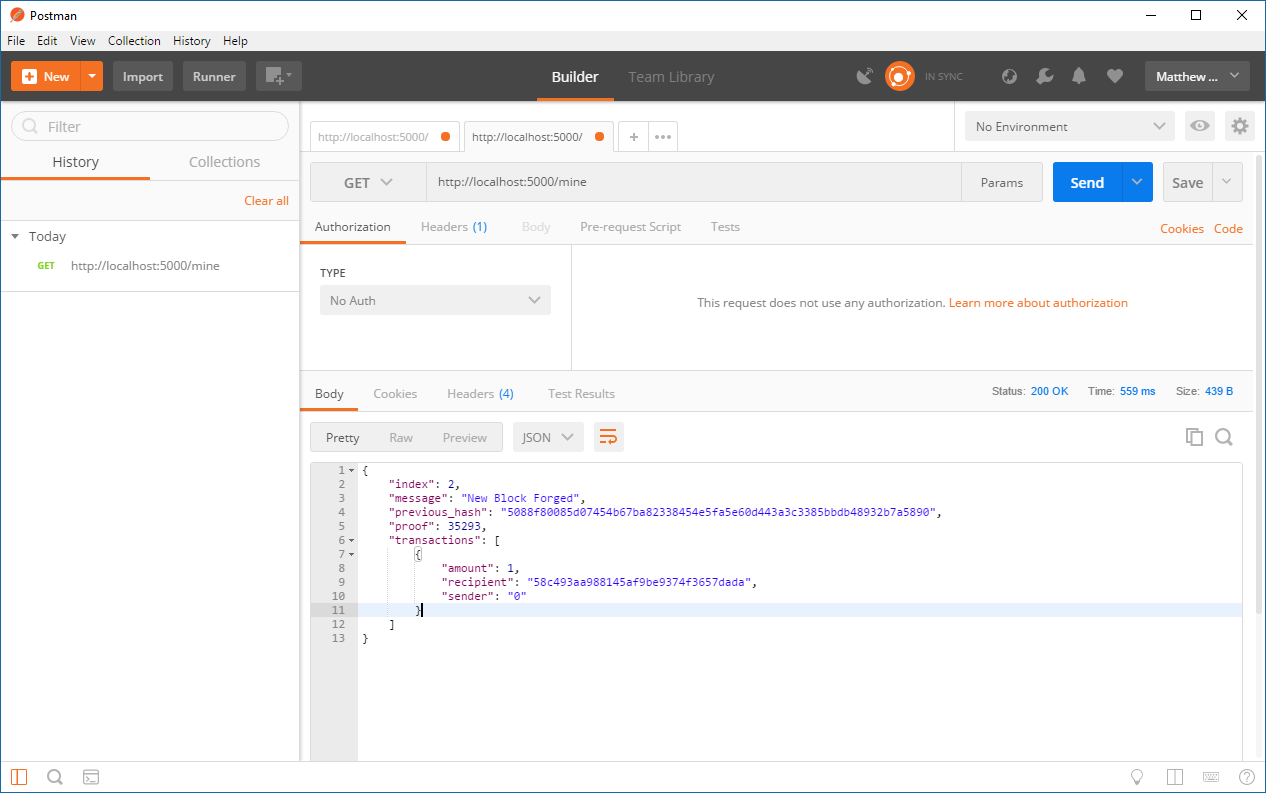
Task: Select the History sidebar tab
Action: (x=75, y=162)
